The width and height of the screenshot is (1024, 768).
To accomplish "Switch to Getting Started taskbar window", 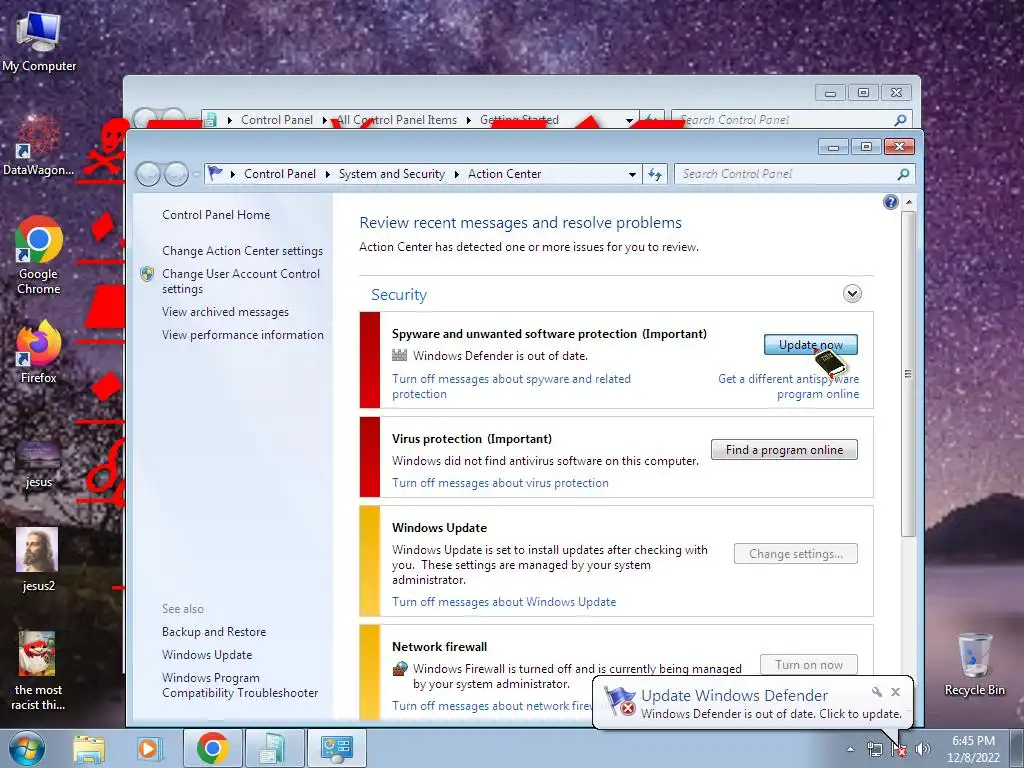I will [x=274, y=748].
